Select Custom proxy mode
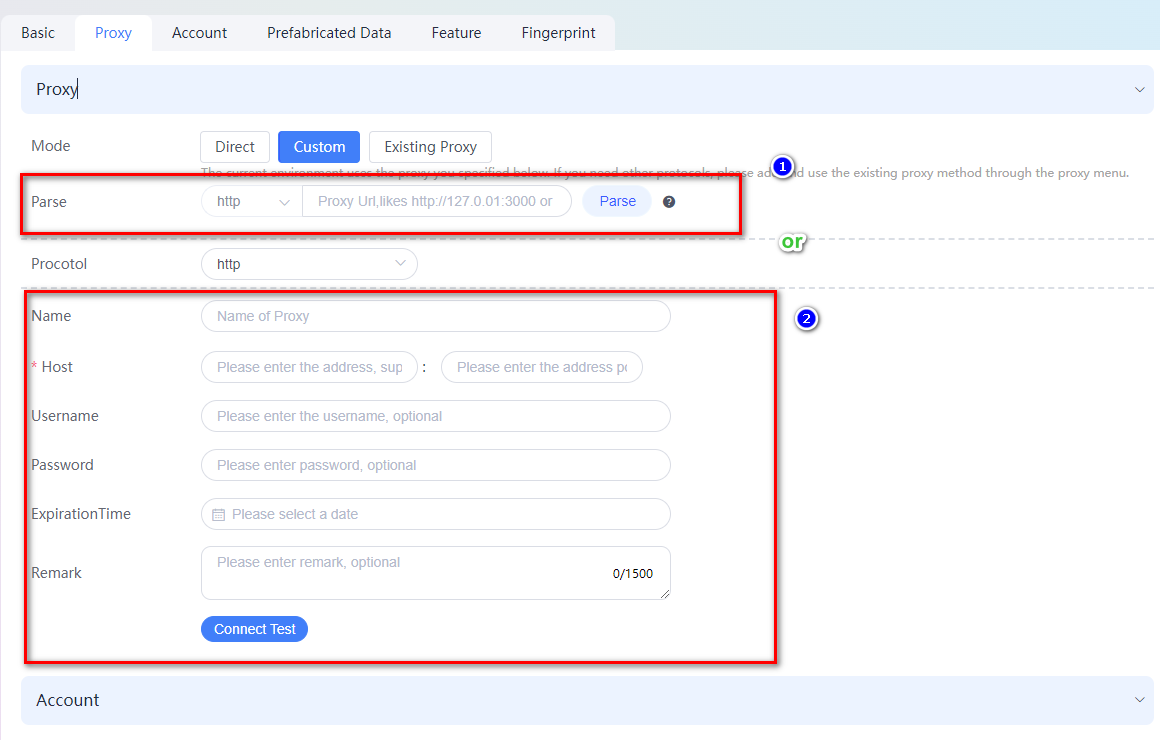1160x740 pixels. 319,147
